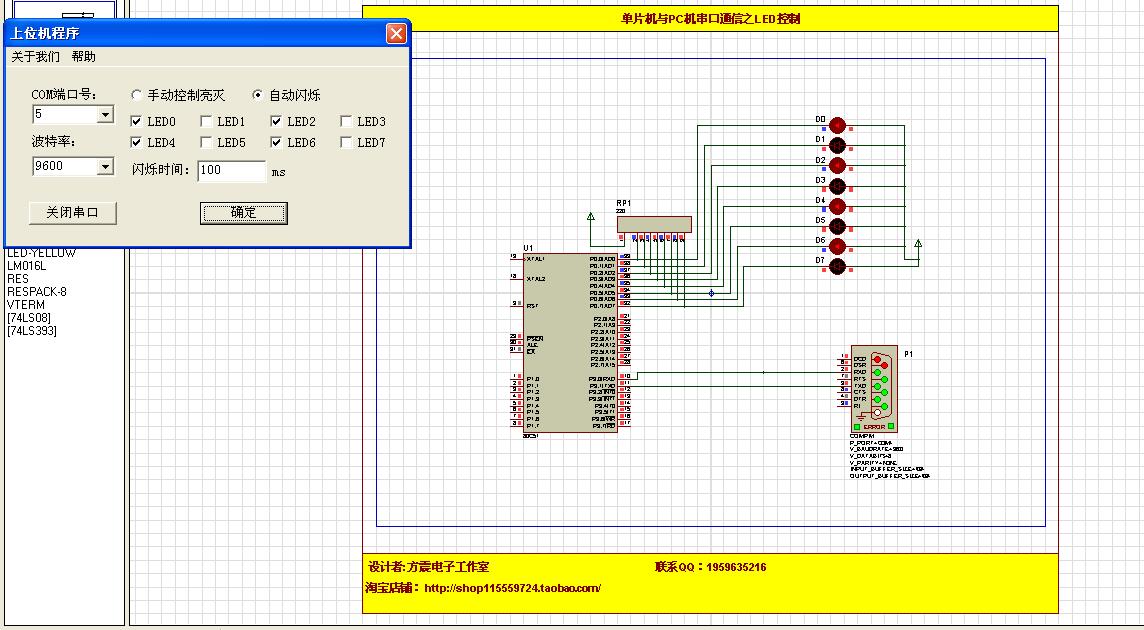Screen dimensions: 1144x630
Task: Open the COM端口号 dropdown
Action: 105,115
